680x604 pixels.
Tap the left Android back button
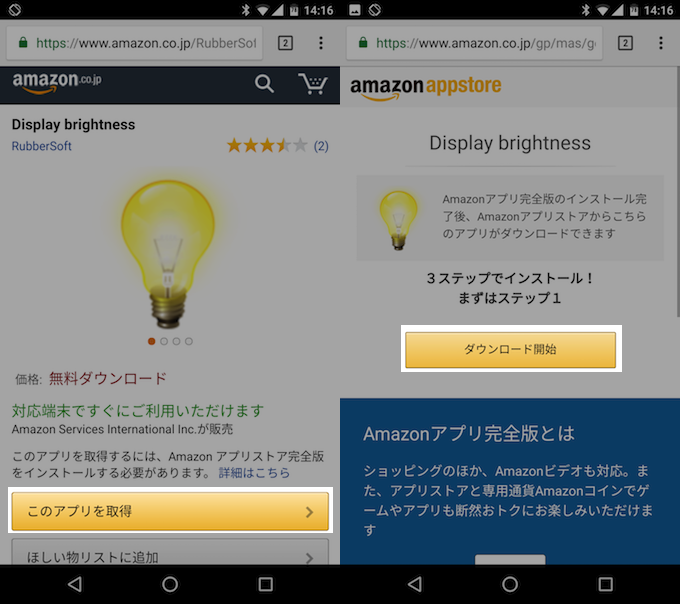tap(75, 584)
